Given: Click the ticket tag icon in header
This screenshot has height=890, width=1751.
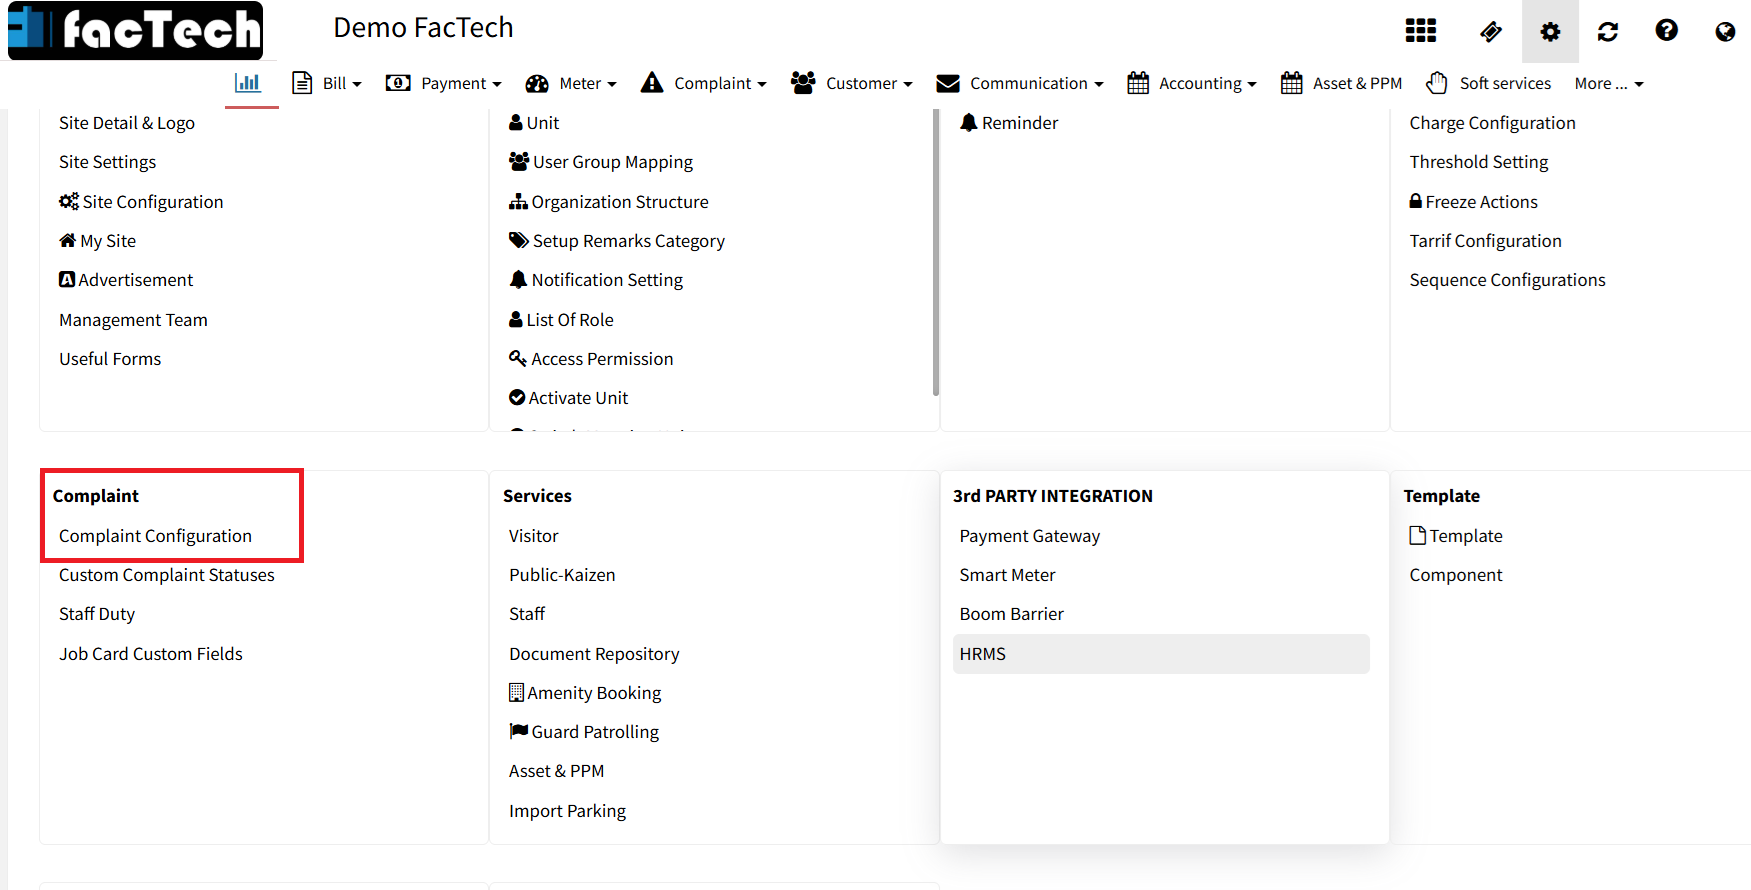Looking at the screenshot, I should [1491, 32].
